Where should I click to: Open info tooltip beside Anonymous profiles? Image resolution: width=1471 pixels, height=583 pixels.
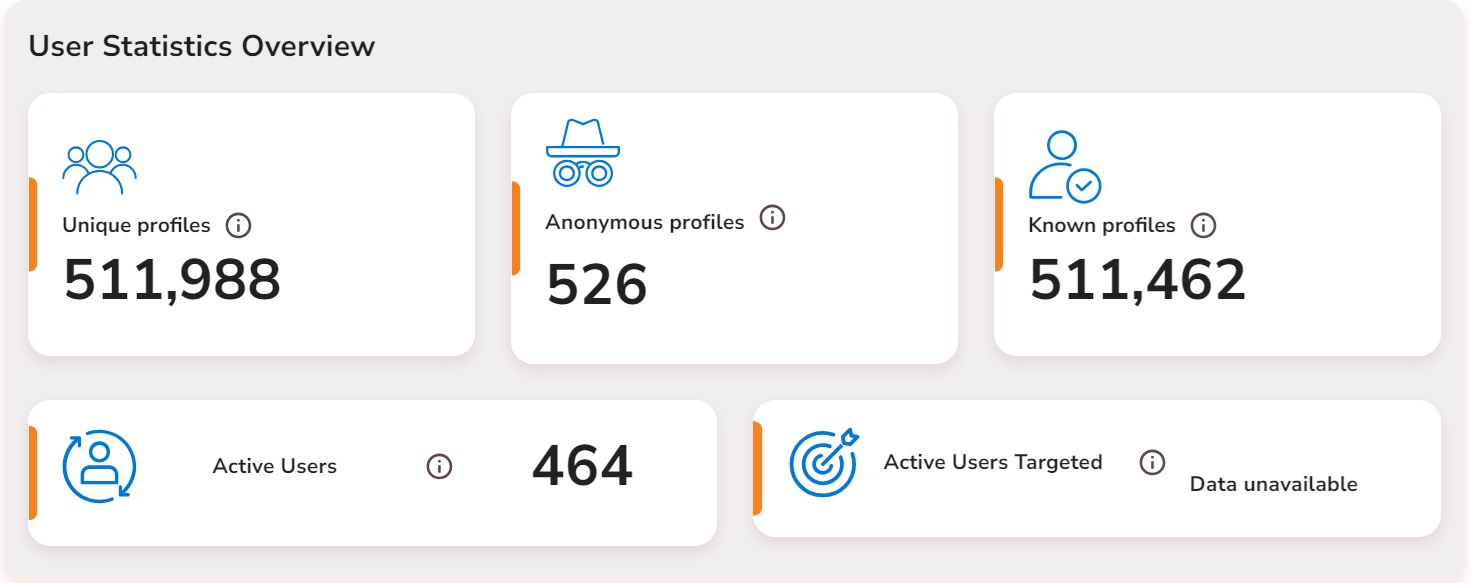pyautogui.click(x=772, y=218)
